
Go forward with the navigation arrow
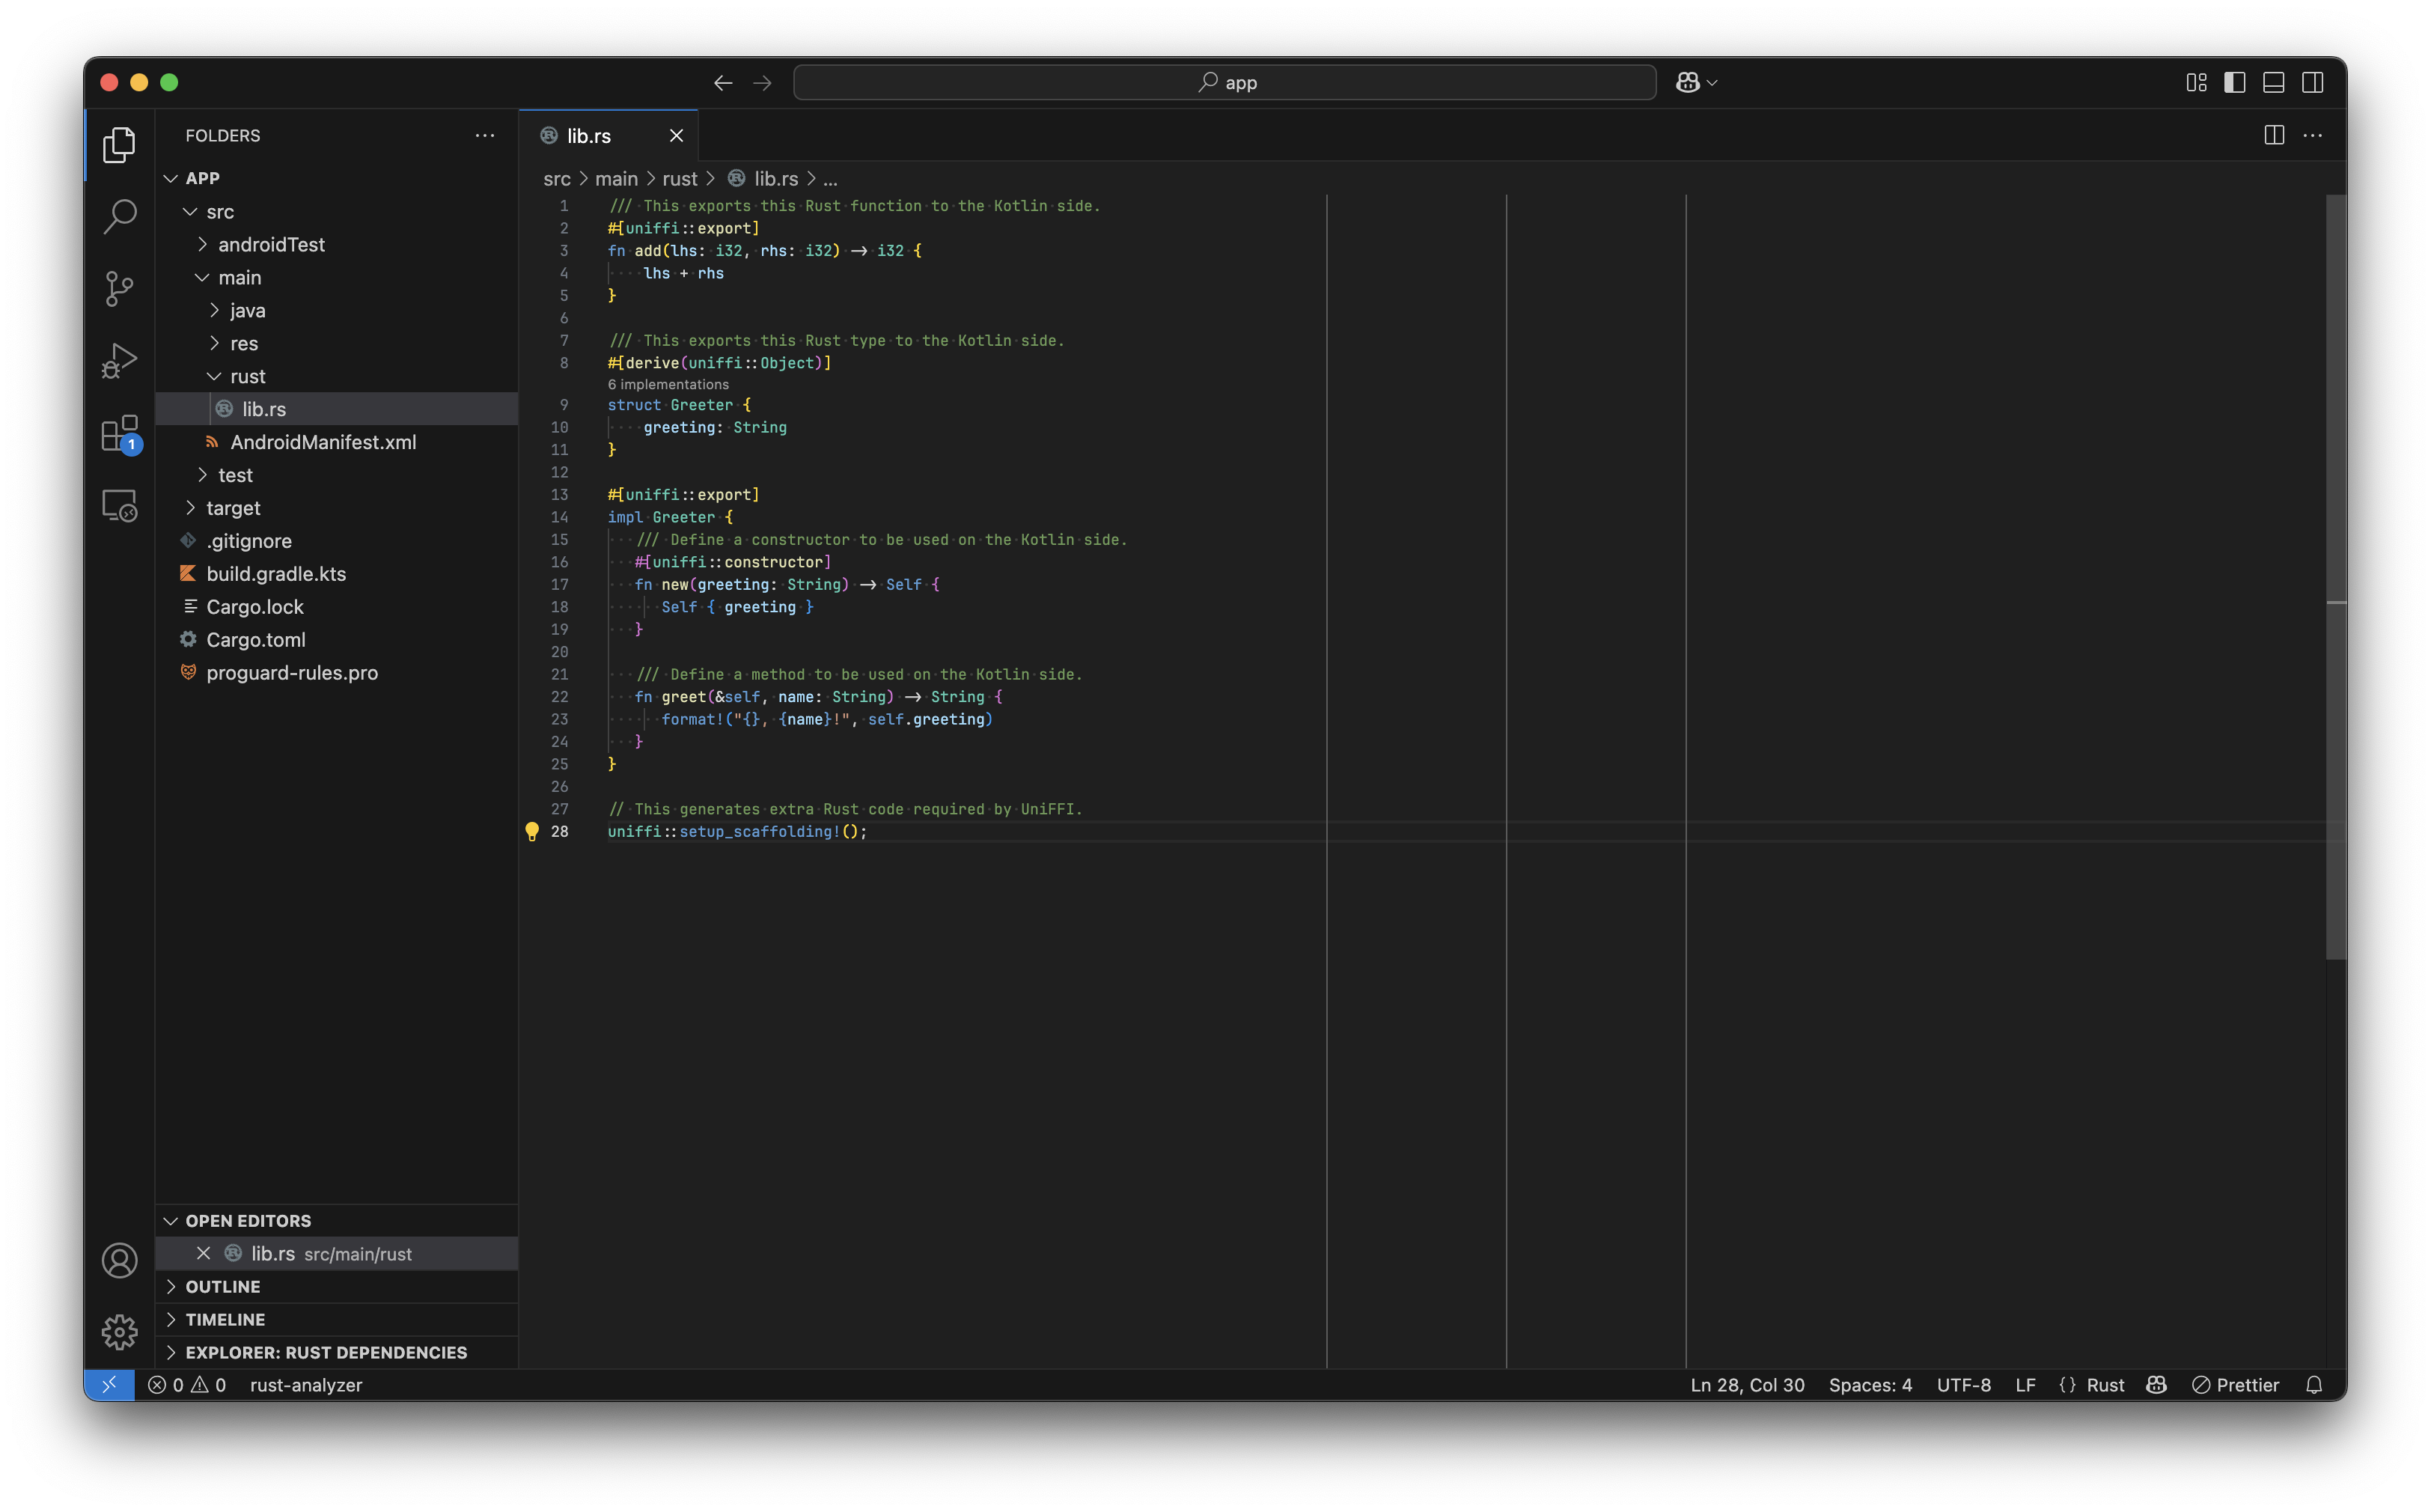pyautogui.click(x=762, y=82)
